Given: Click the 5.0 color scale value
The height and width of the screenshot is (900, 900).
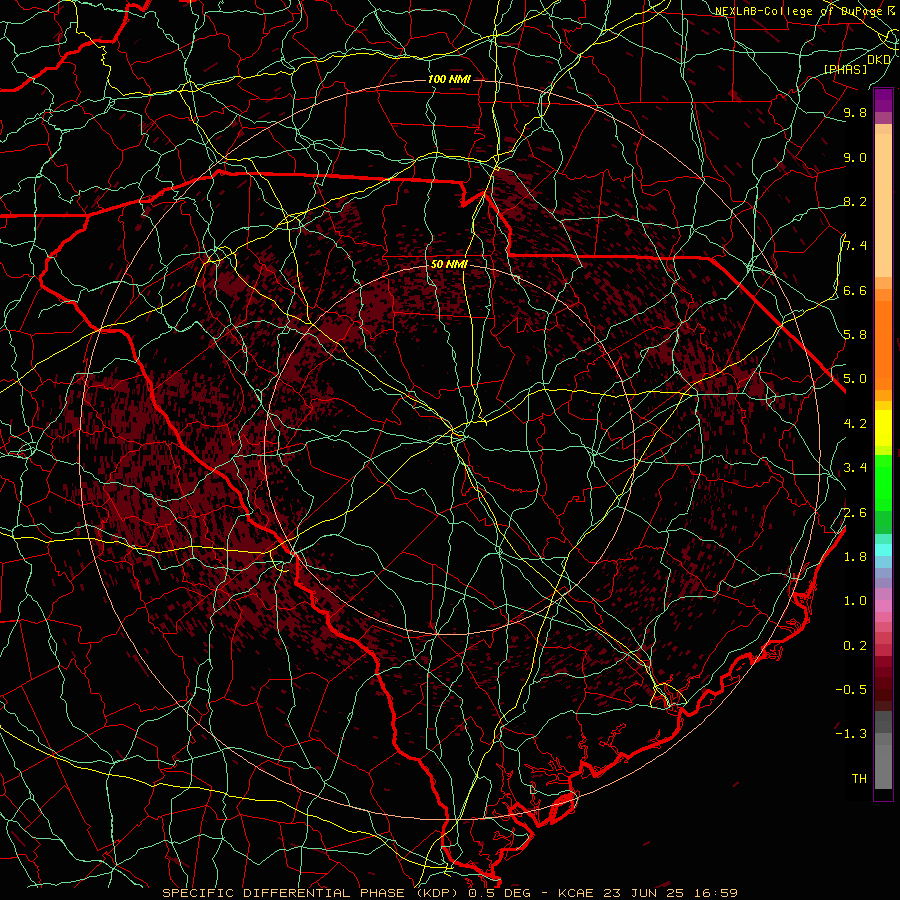Looking at the screenshot, I should (855, 379).
